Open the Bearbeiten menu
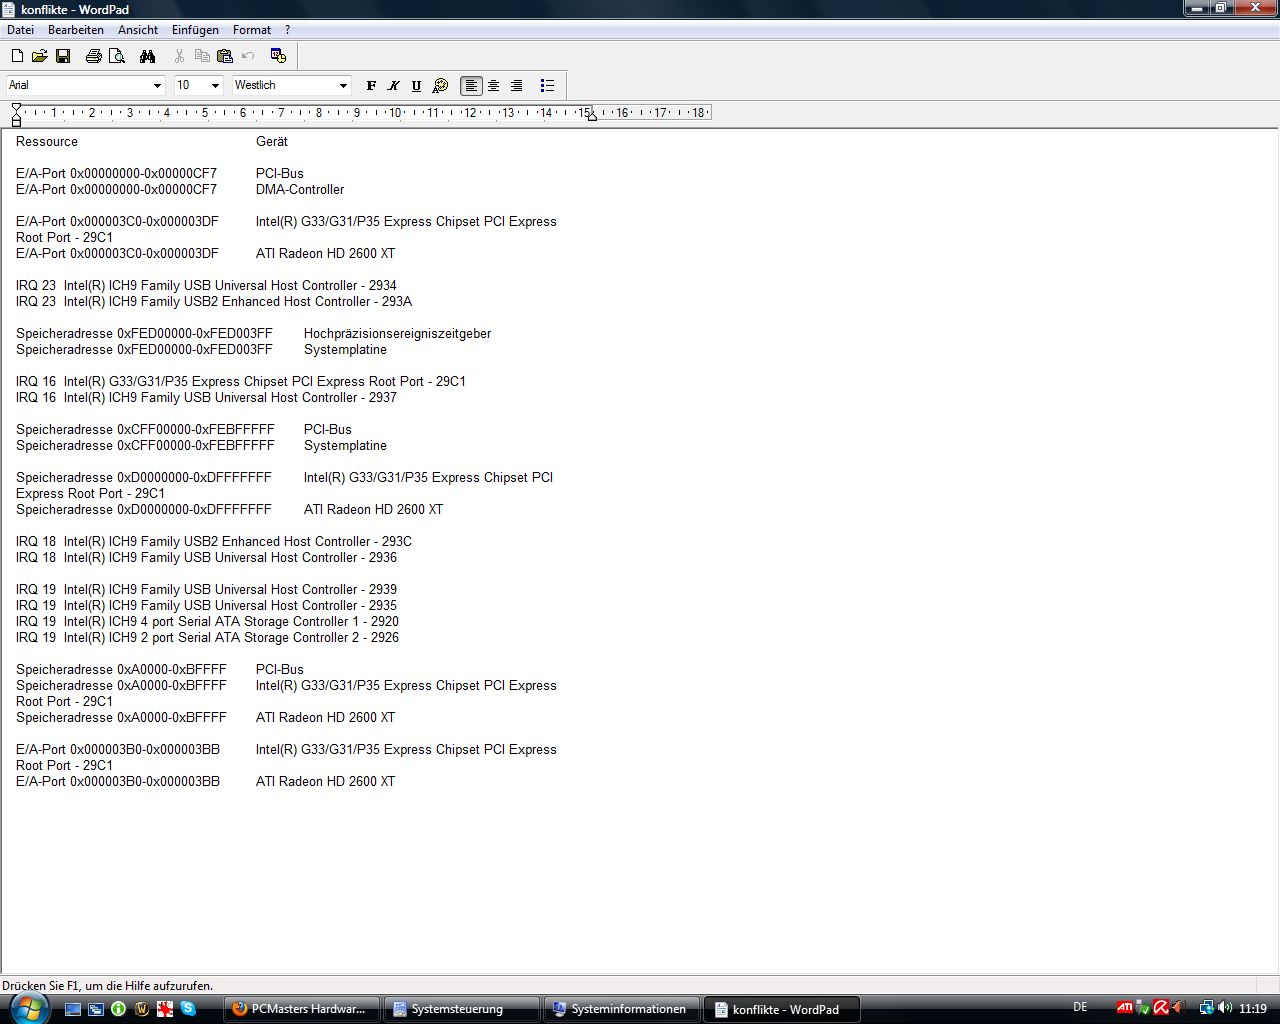This screenshot has width=1280, height=1024. [x=76, y=30]
